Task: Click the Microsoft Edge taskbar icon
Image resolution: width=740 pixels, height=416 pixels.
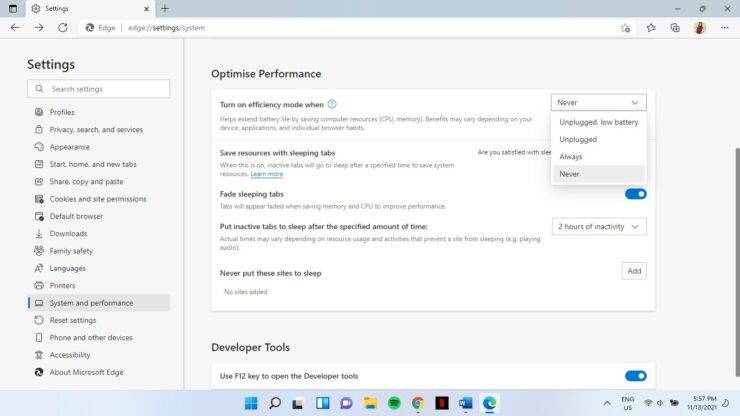Action: click(489, 403)
